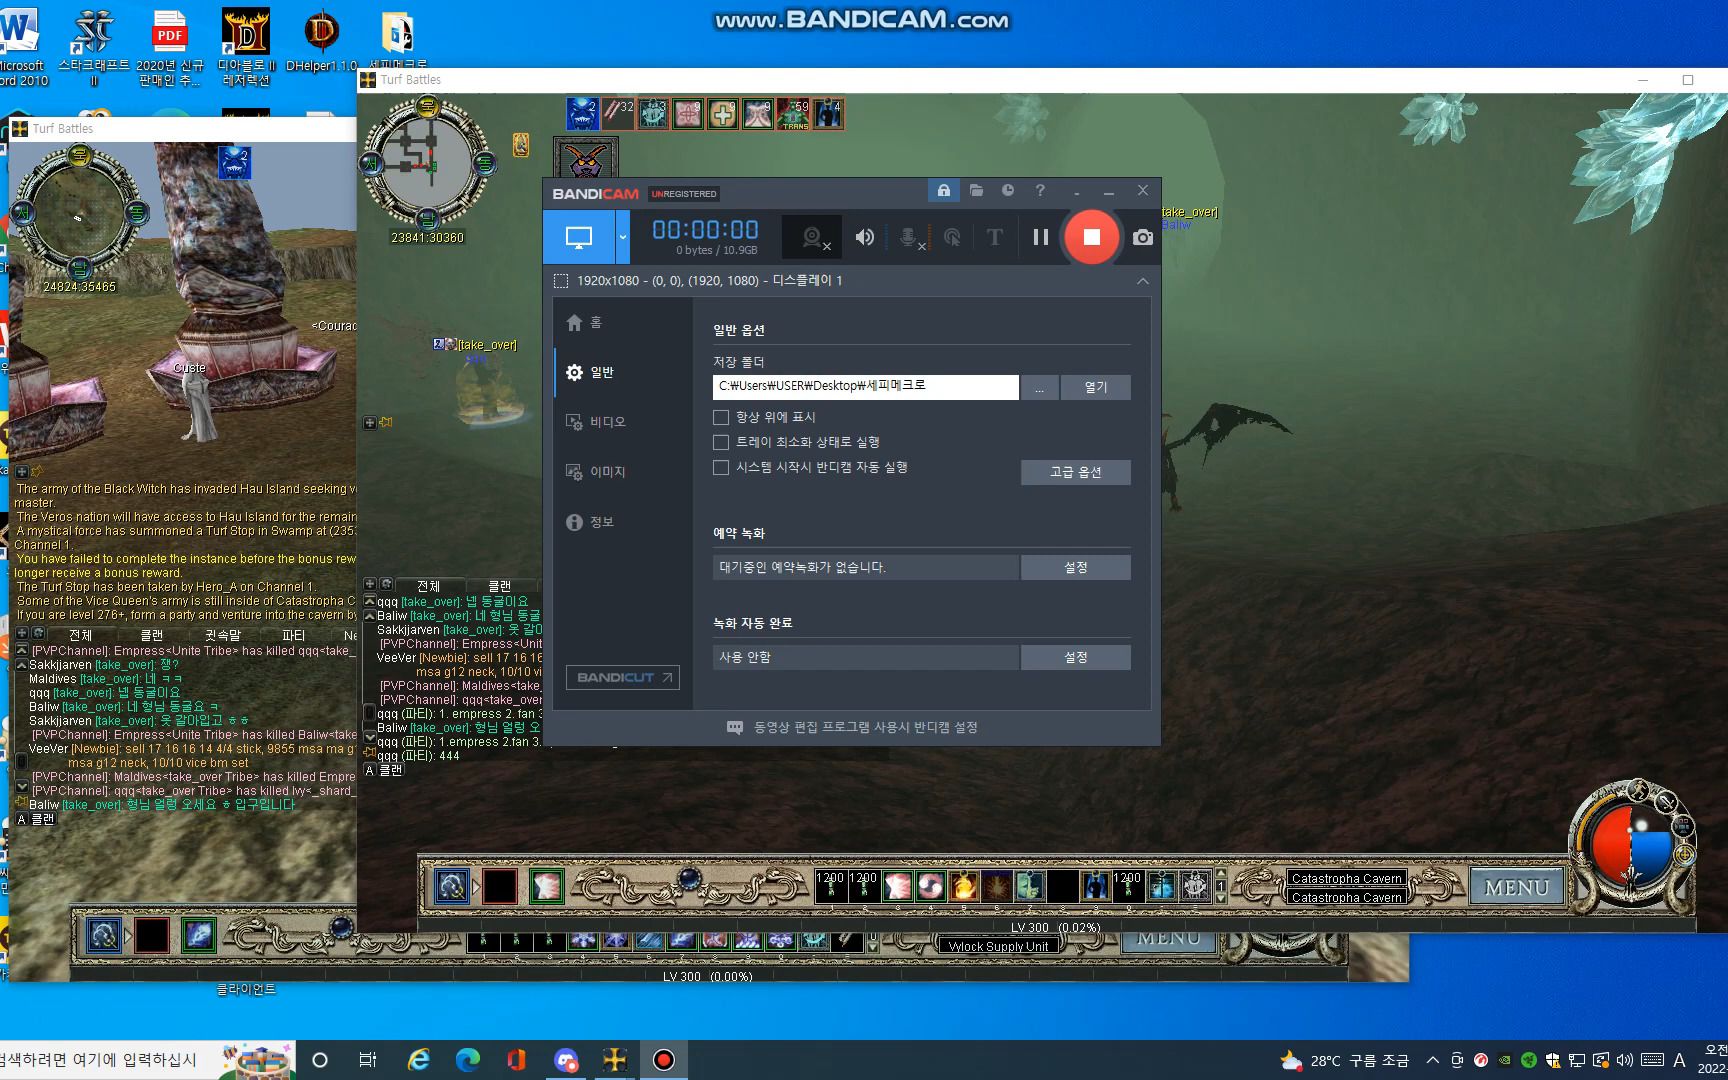Screen dimensions: 1728x1080
Task: Open the scheduled recording clock icon
Action: tap(1008, 190)
